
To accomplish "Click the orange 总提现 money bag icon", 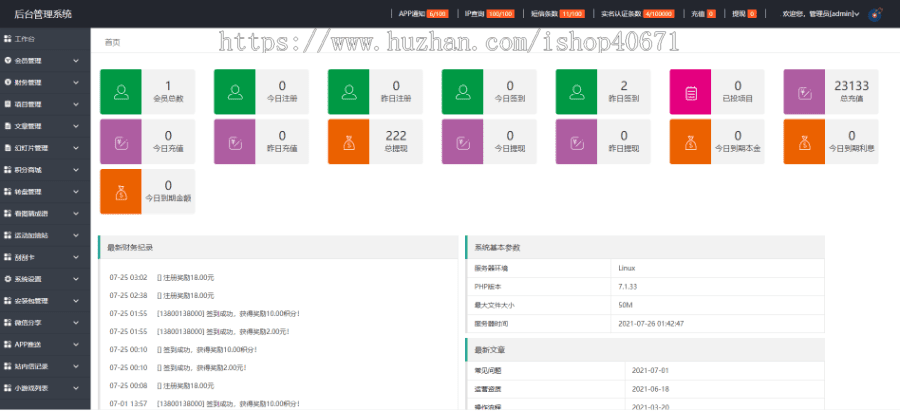I will coord(348,141).
